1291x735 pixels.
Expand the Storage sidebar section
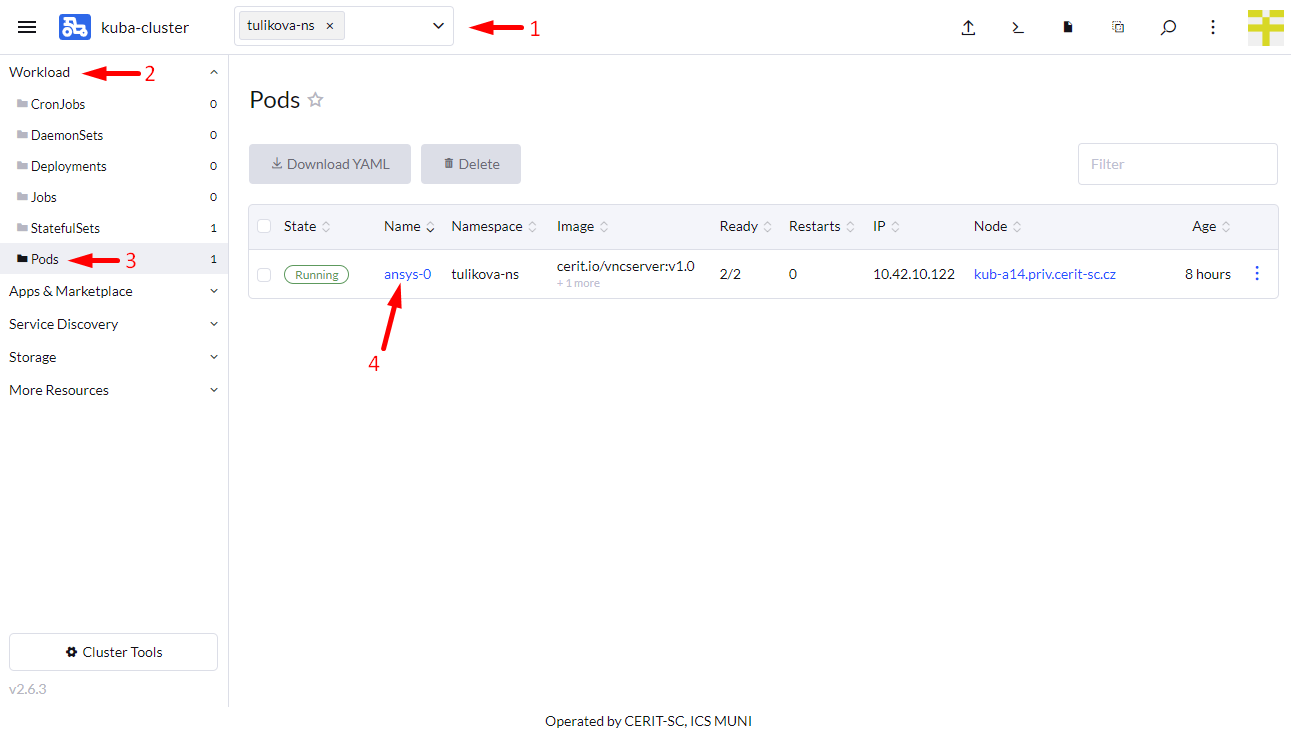click(x=113, y=357)
